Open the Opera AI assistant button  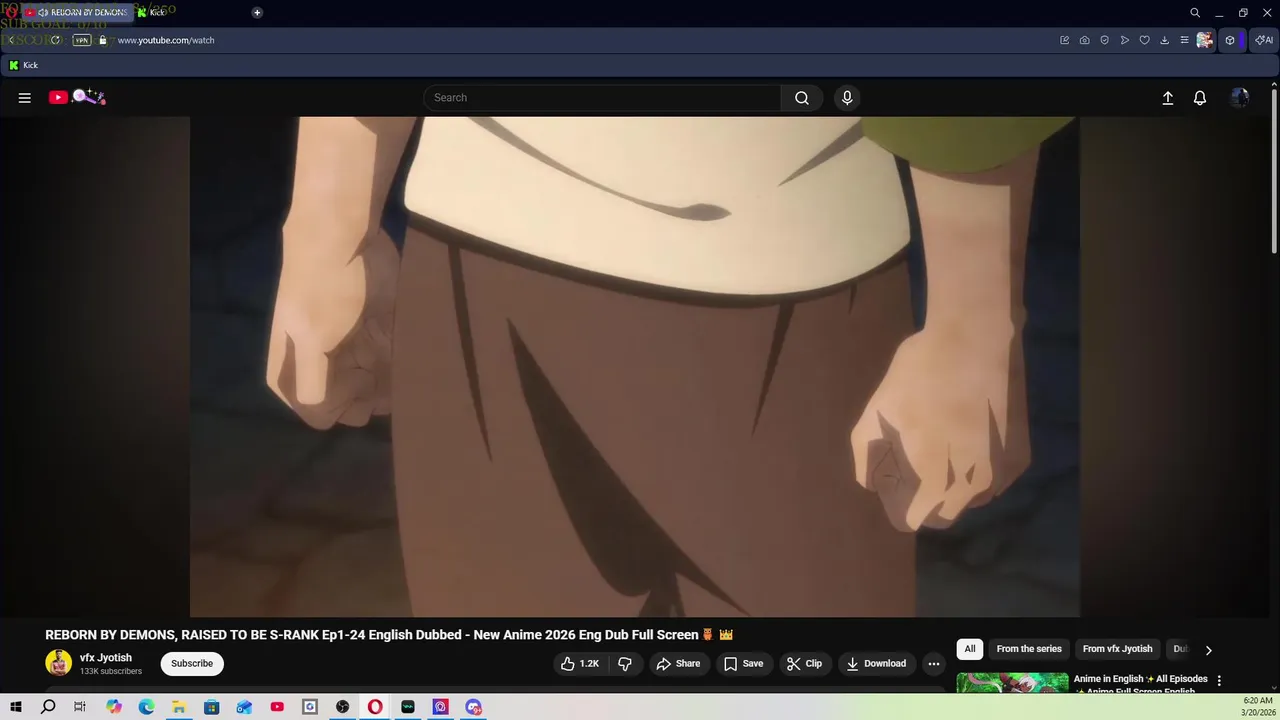coord(1264,40)
